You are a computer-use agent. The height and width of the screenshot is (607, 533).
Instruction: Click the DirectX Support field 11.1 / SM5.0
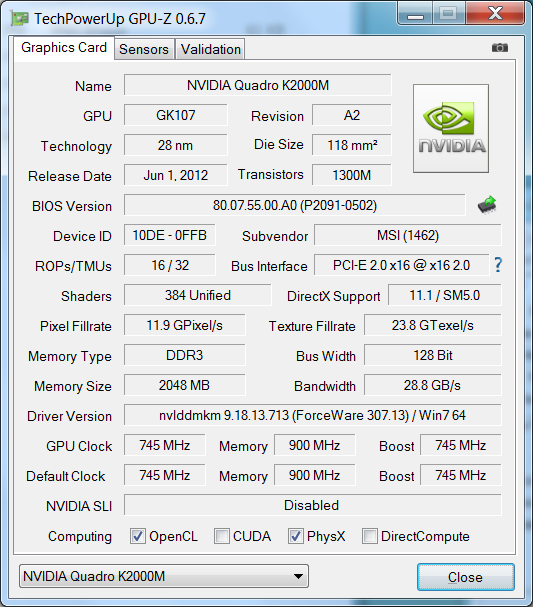click(x=445, y=295)
